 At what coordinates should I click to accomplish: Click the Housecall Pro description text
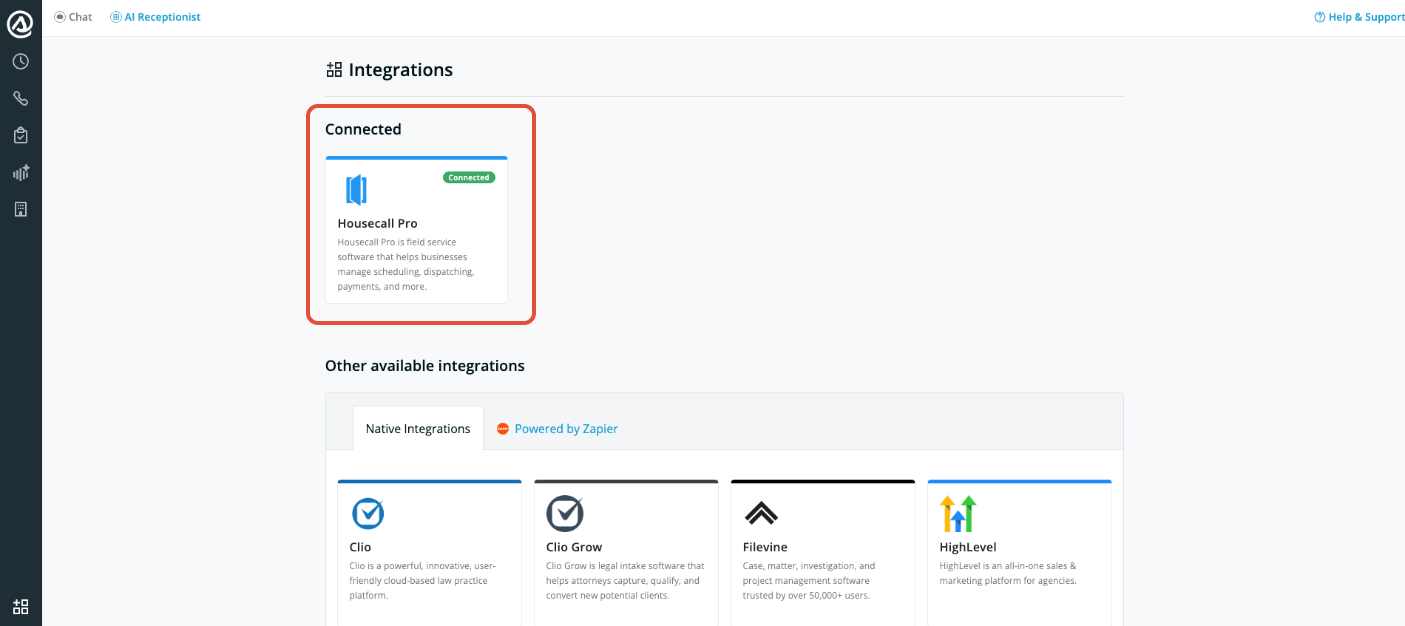point(406,264)
